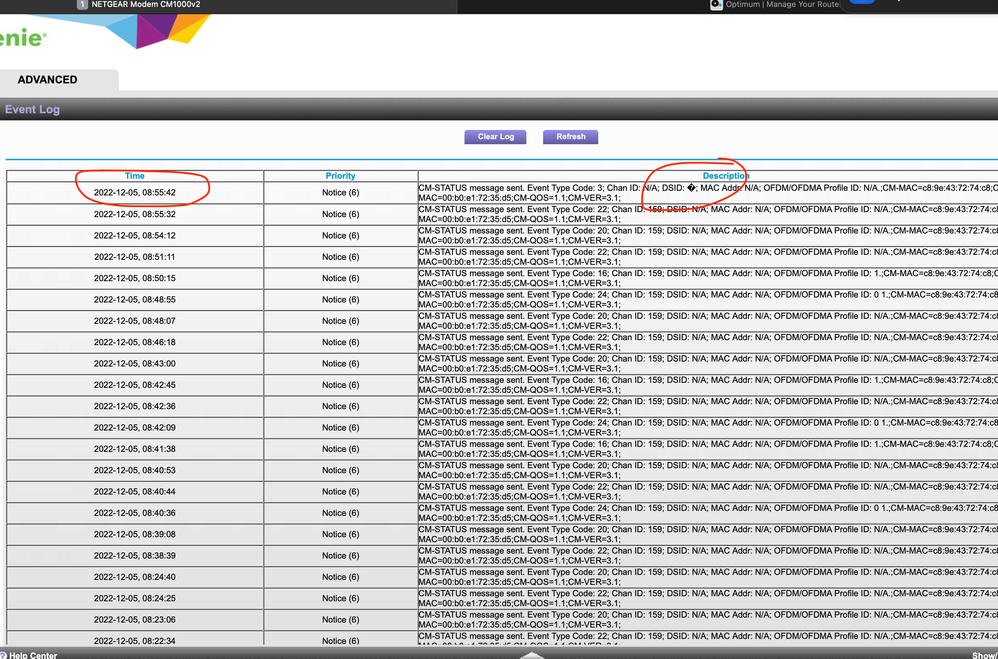This screenshot has height=659, width=998.
Task: Click the downward arrow at page bottom center
Action: 530,655
